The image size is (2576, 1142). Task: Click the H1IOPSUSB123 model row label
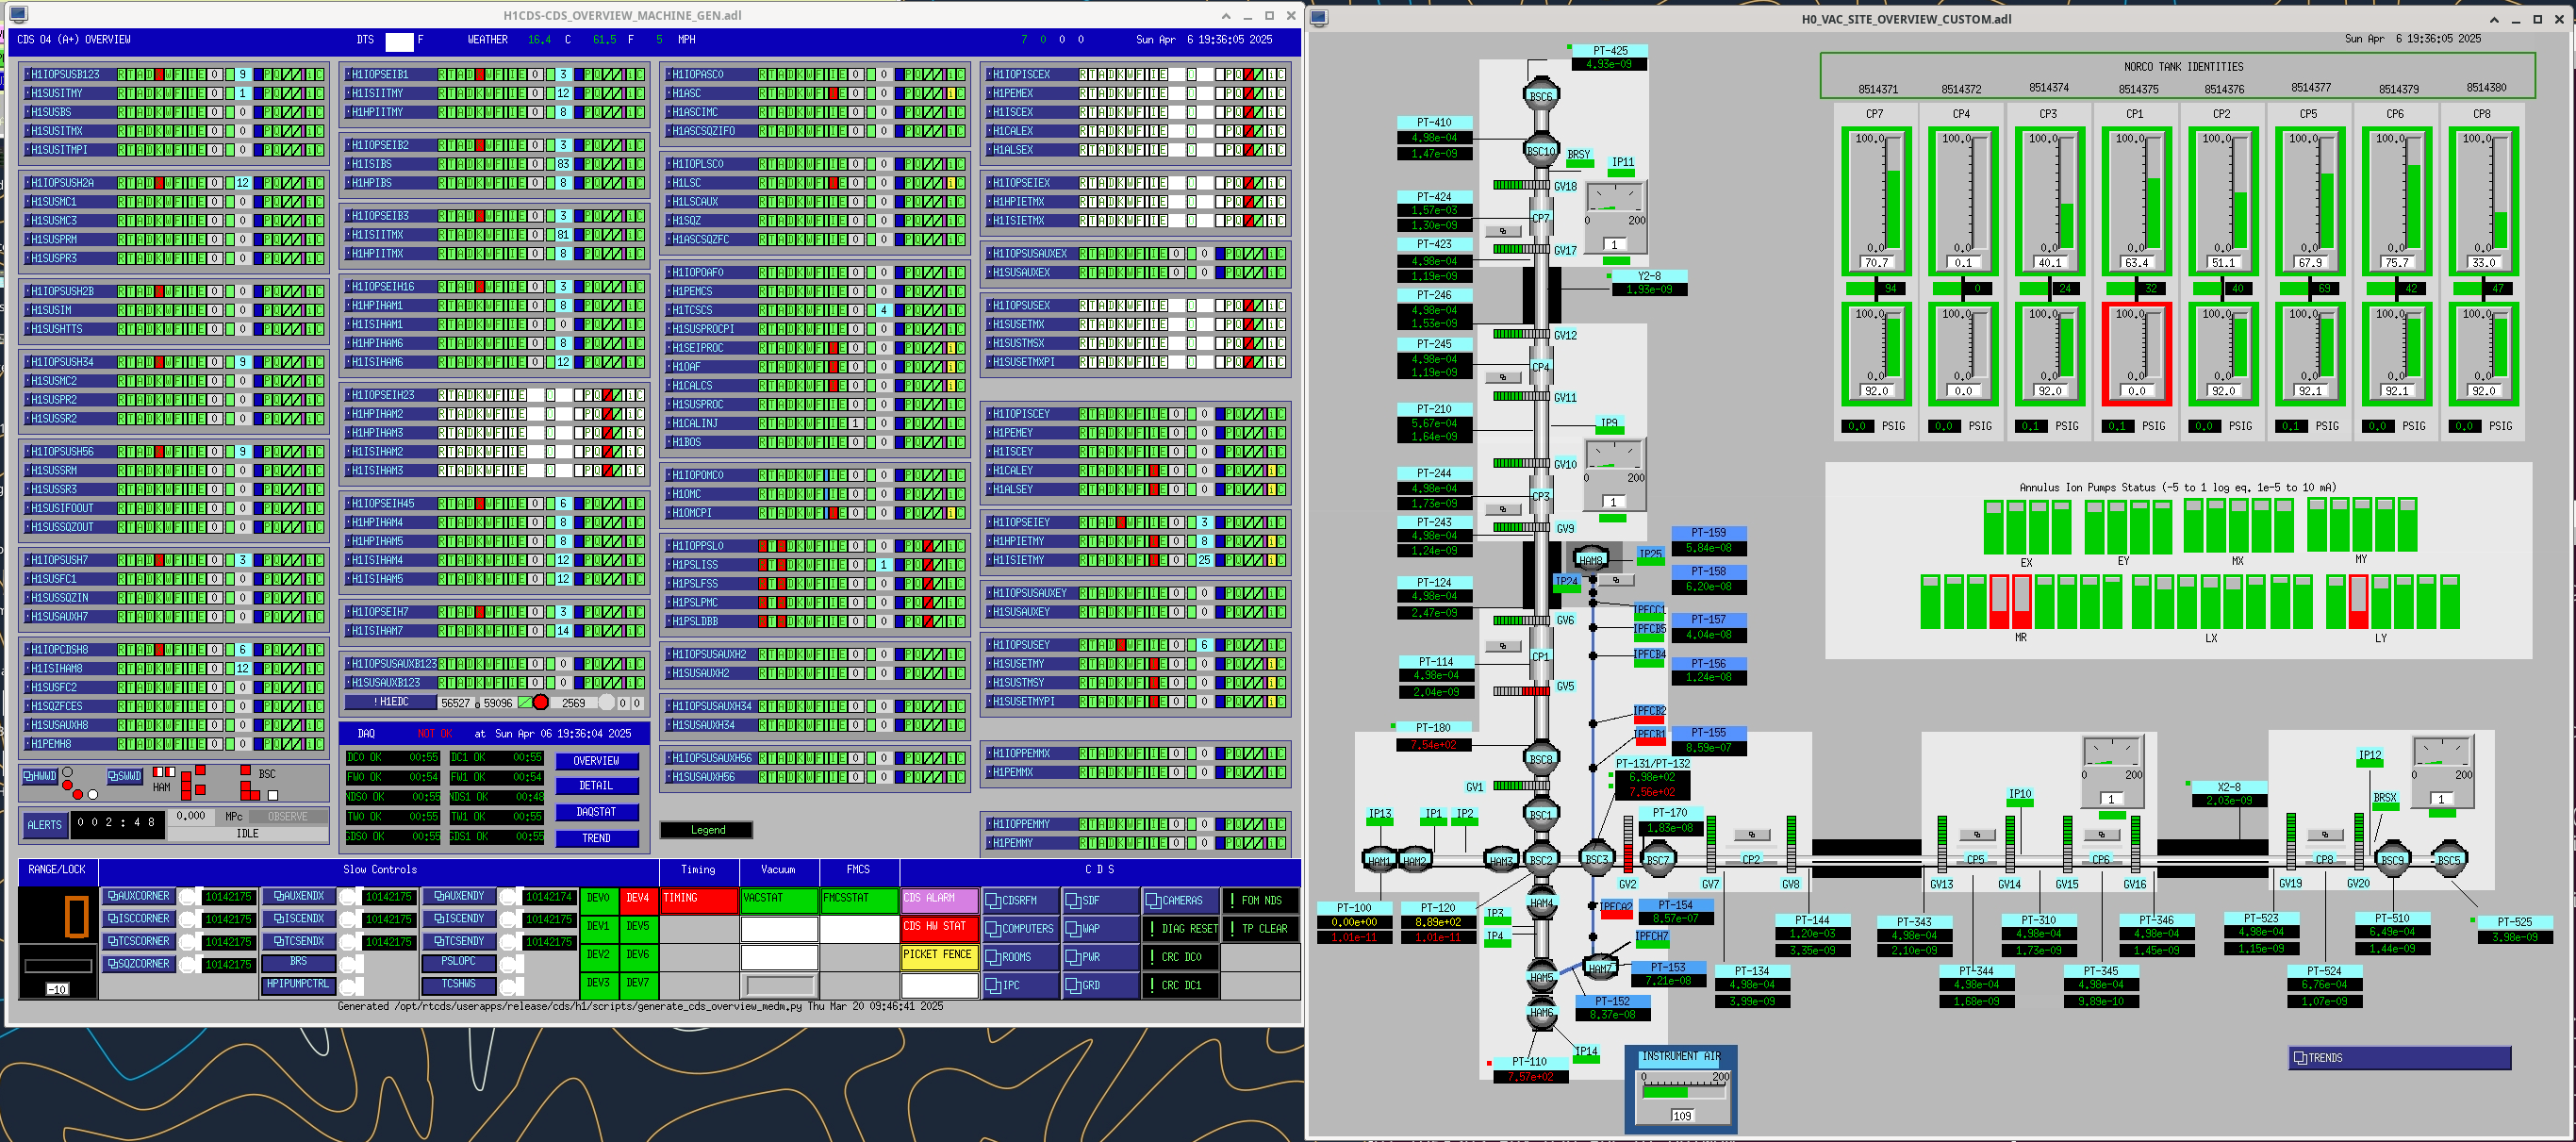[66, 74]
